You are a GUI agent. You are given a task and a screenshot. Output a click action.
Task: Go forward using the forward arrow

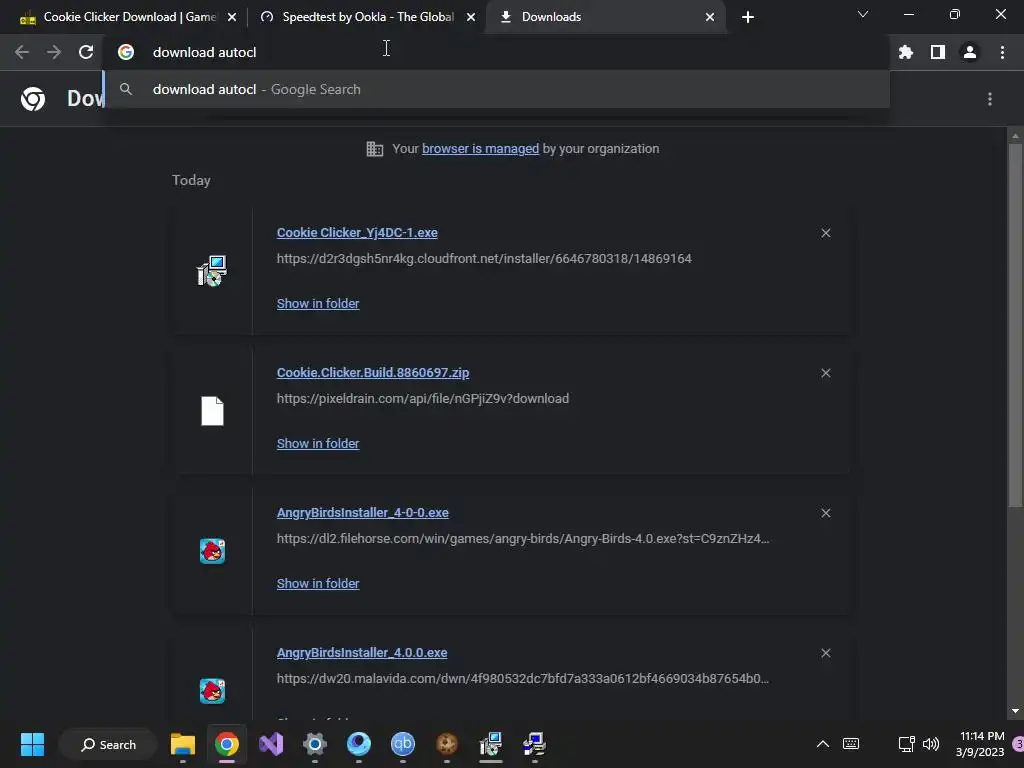[54, 52]
